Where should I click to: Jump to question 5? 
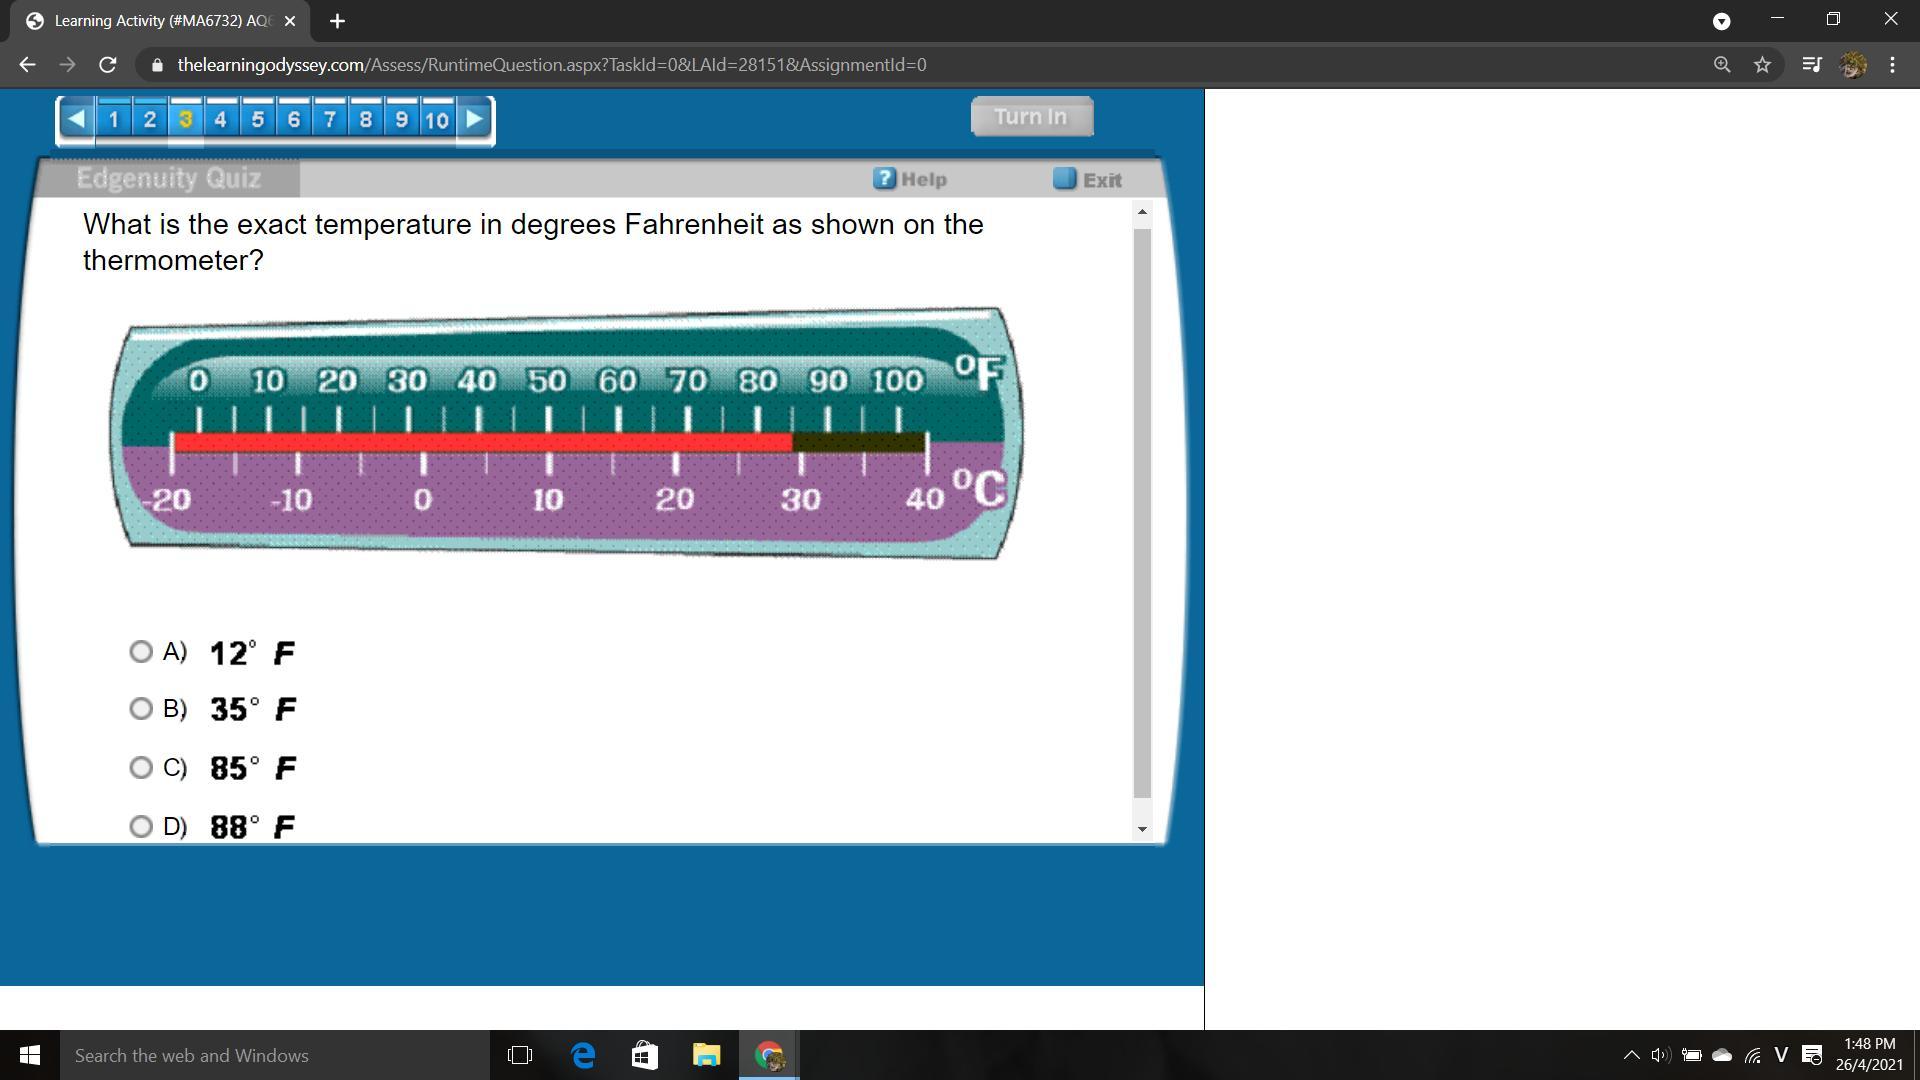pyautogui.click(x=257, y=120)
